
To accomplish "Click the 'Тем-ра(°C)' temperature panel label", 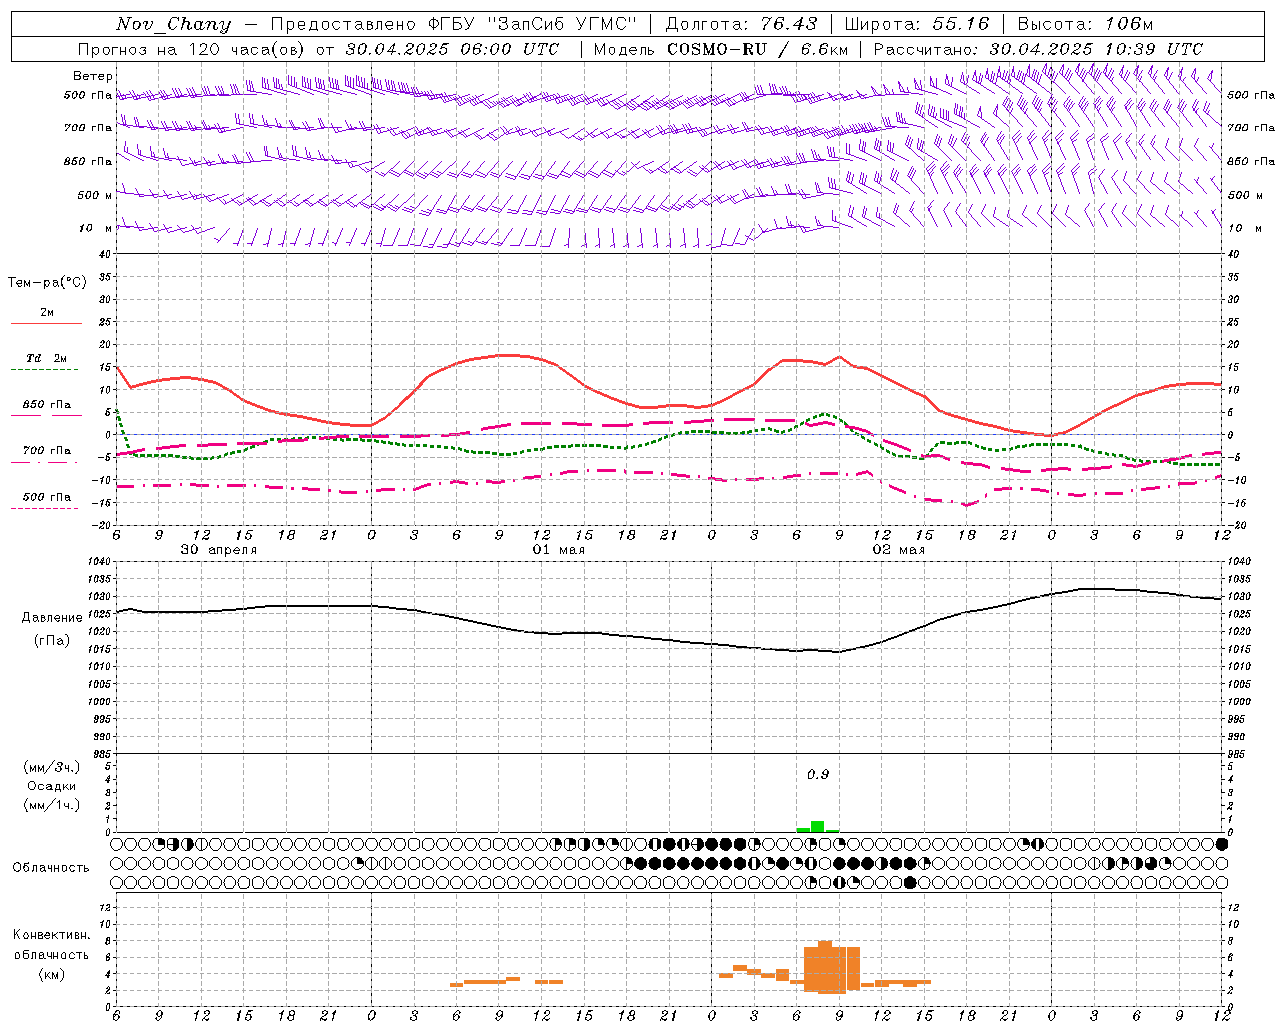I will pos(47,283).
